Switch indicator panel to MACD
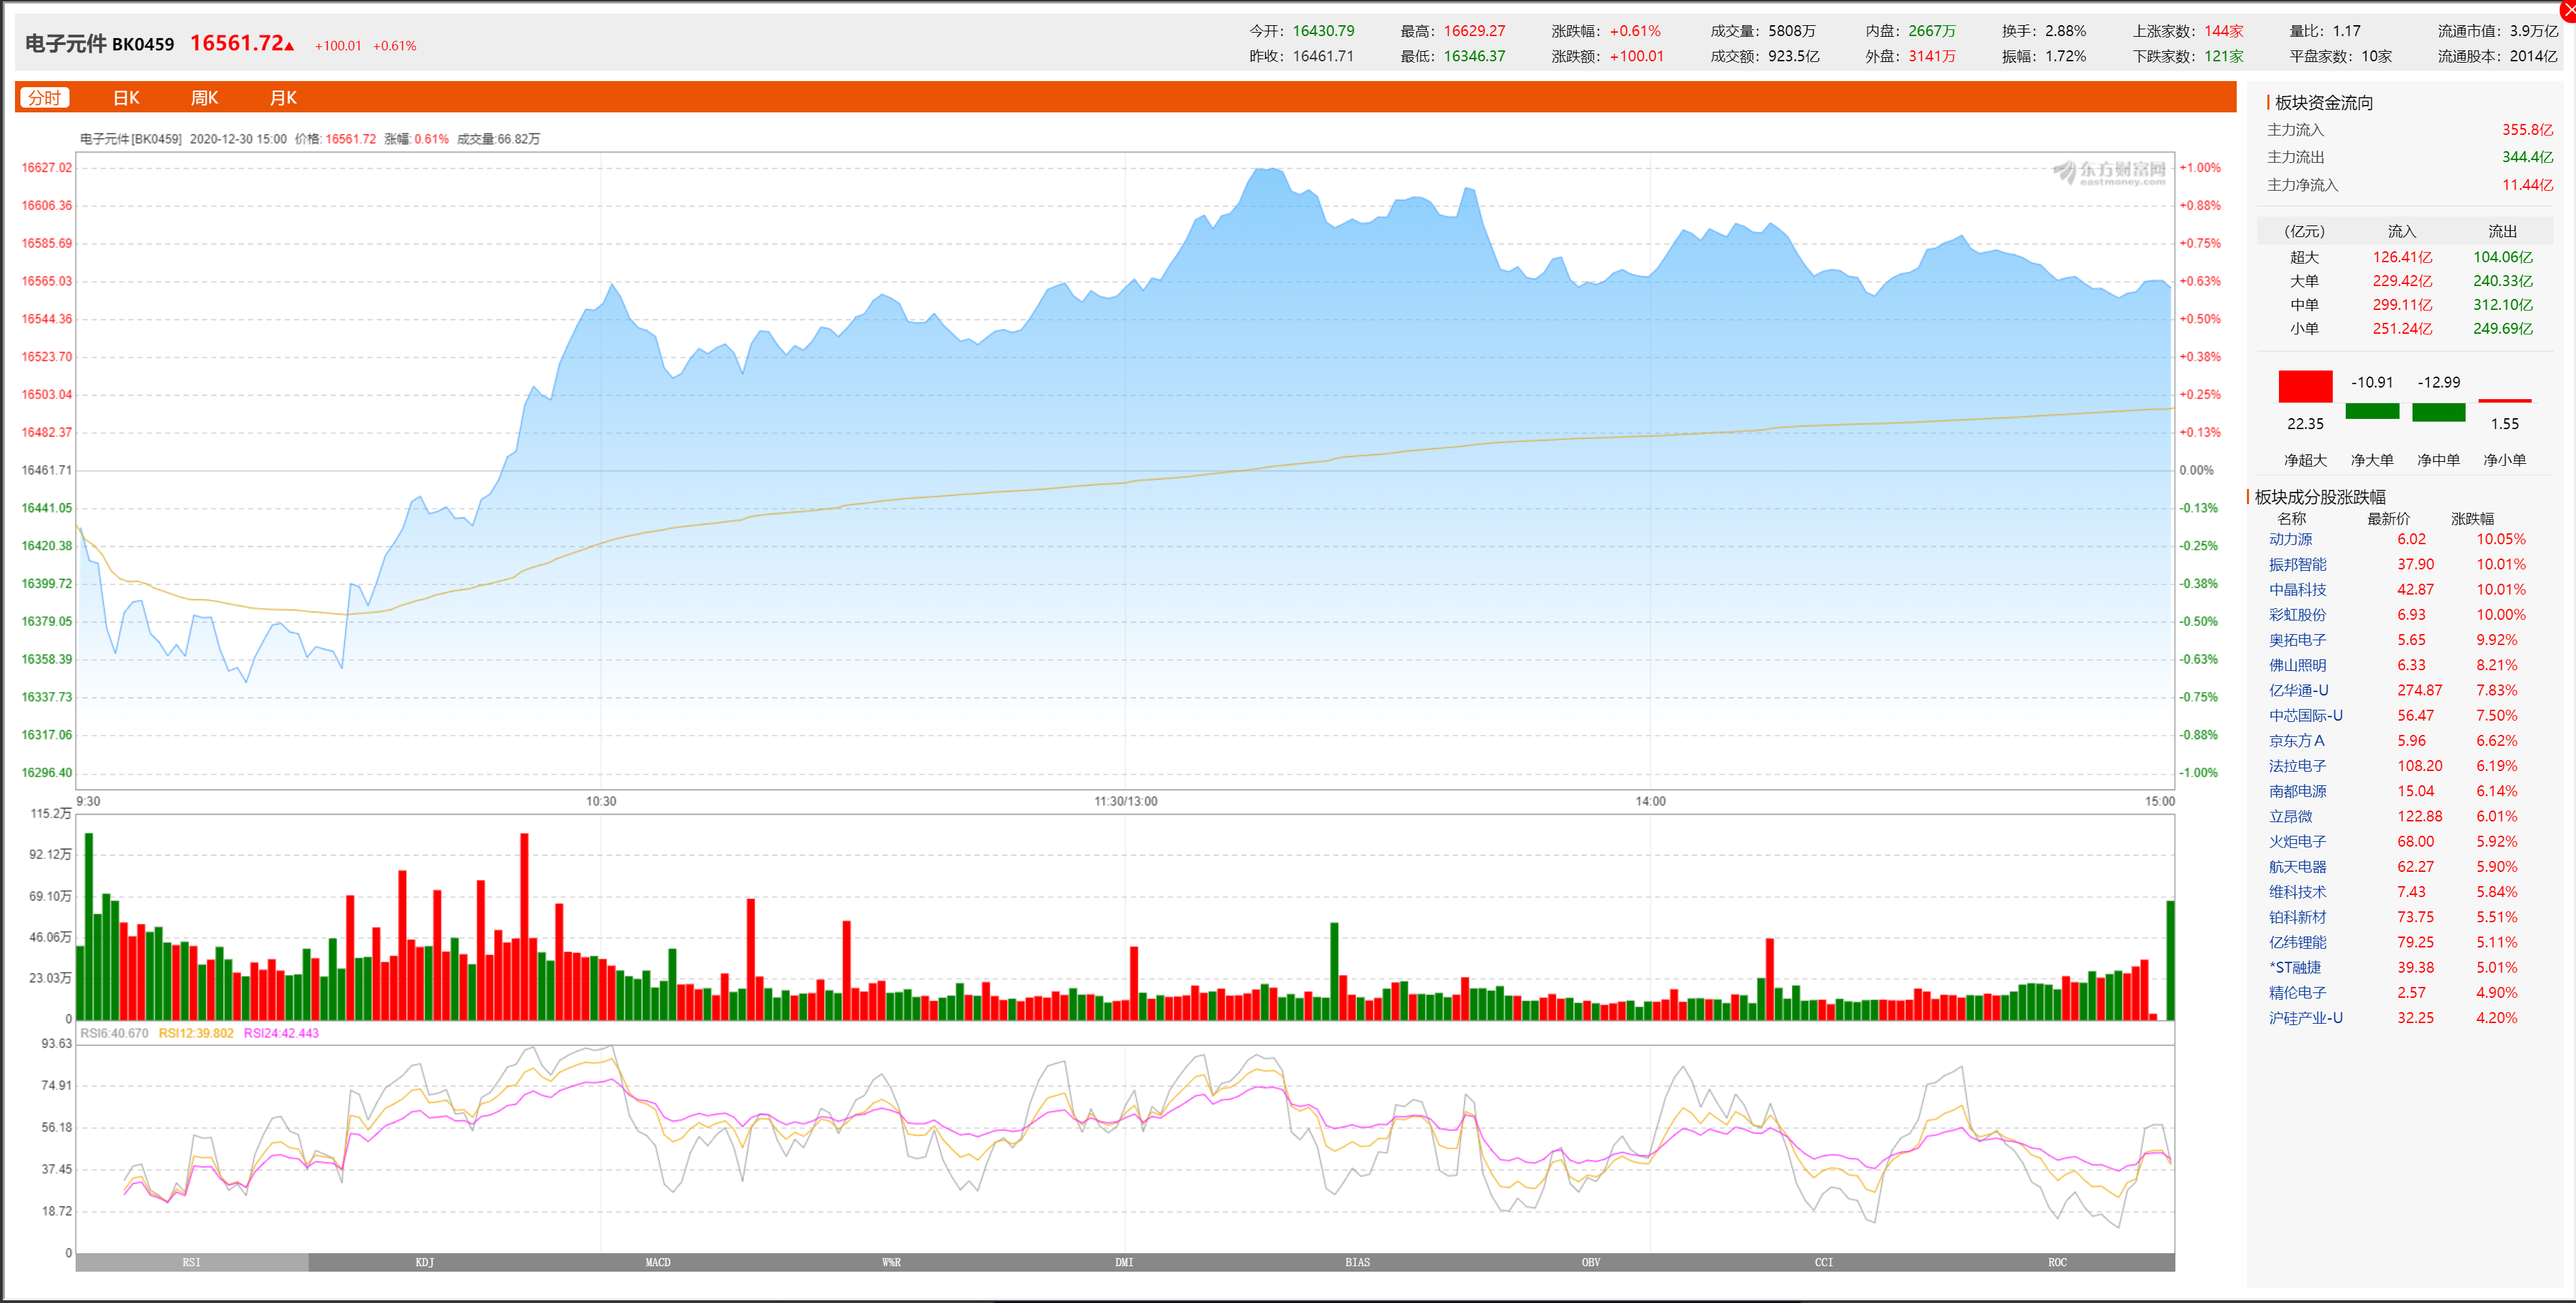The image size is (2576, 1303). 658,1262
